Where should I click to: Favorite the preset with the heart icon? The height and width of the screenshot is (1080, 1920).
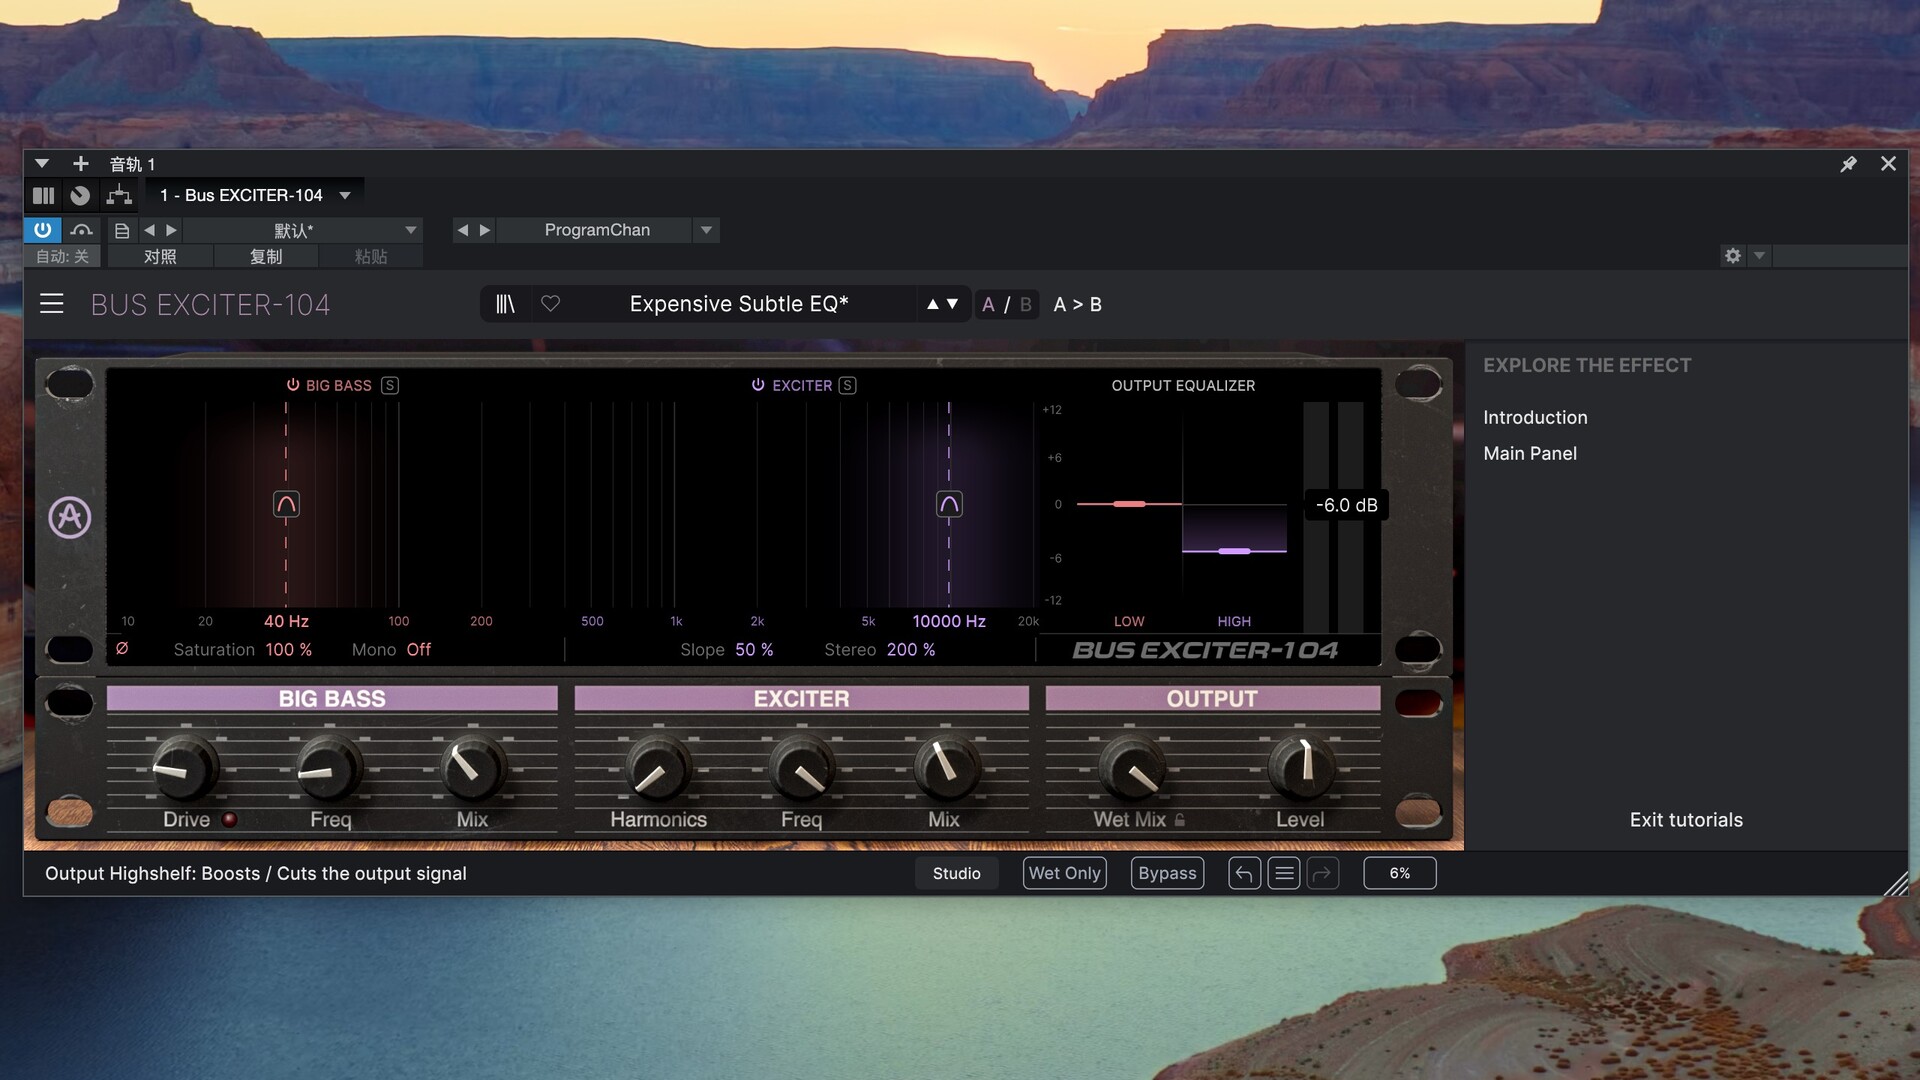click(x=550, y=303)
